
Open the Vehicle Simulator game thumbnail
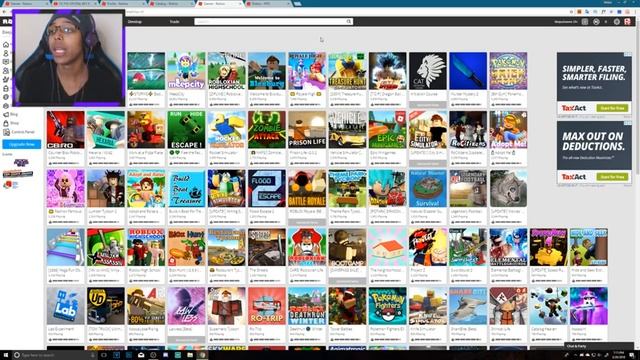347,130
